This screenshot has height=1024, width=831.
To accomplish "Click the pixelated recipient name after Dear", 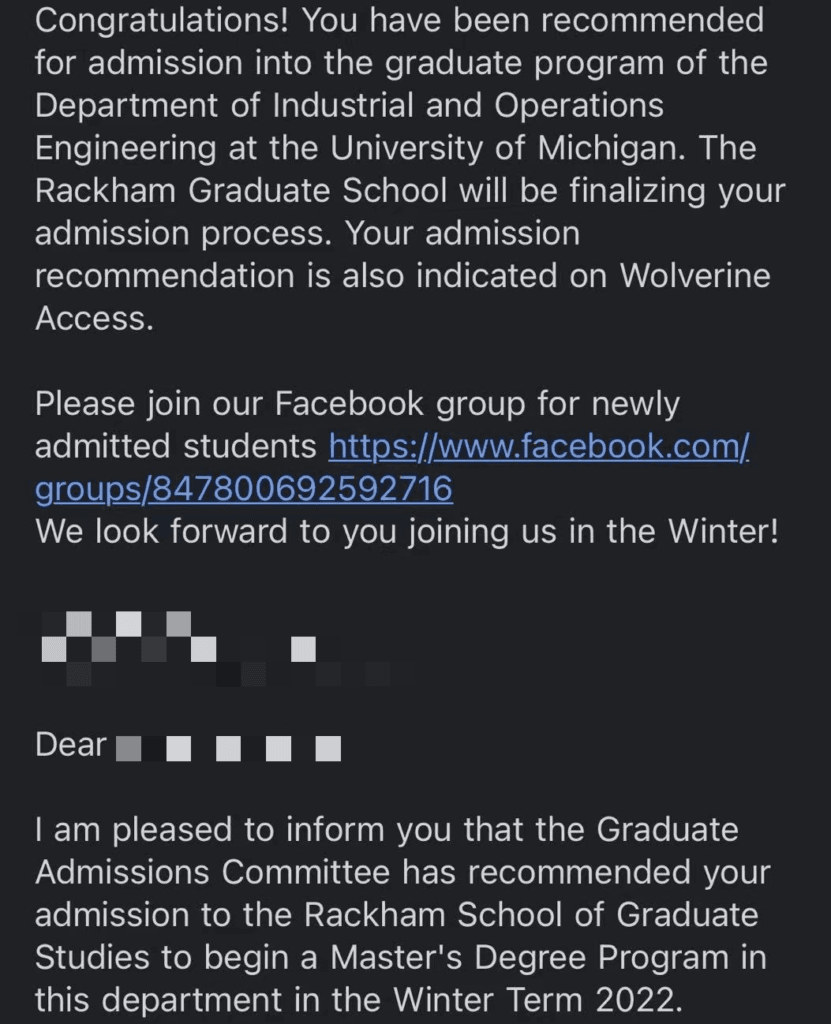I will [230, 747].
